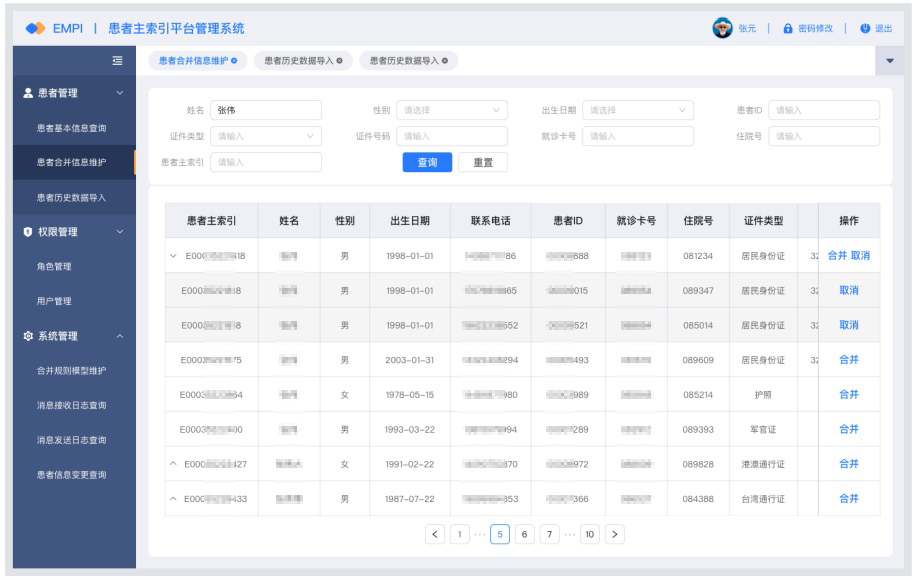The width and height of the screenshot is (916, 580).
Task: Open the 出生日期 dropdown
Action: point(638,110)
